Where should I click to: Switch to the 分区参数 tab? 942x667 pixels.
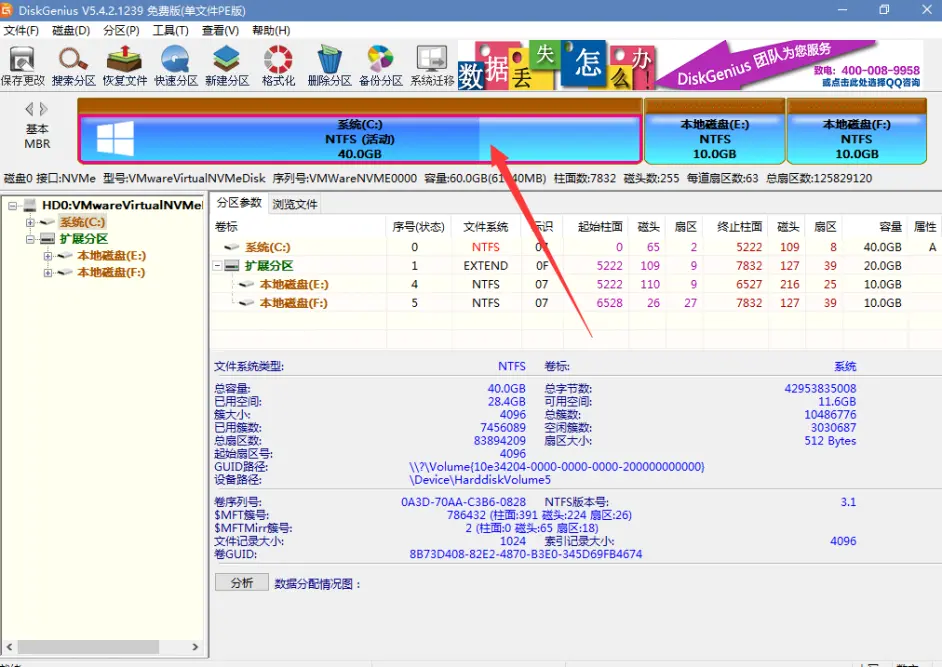(x=239, y=203)
